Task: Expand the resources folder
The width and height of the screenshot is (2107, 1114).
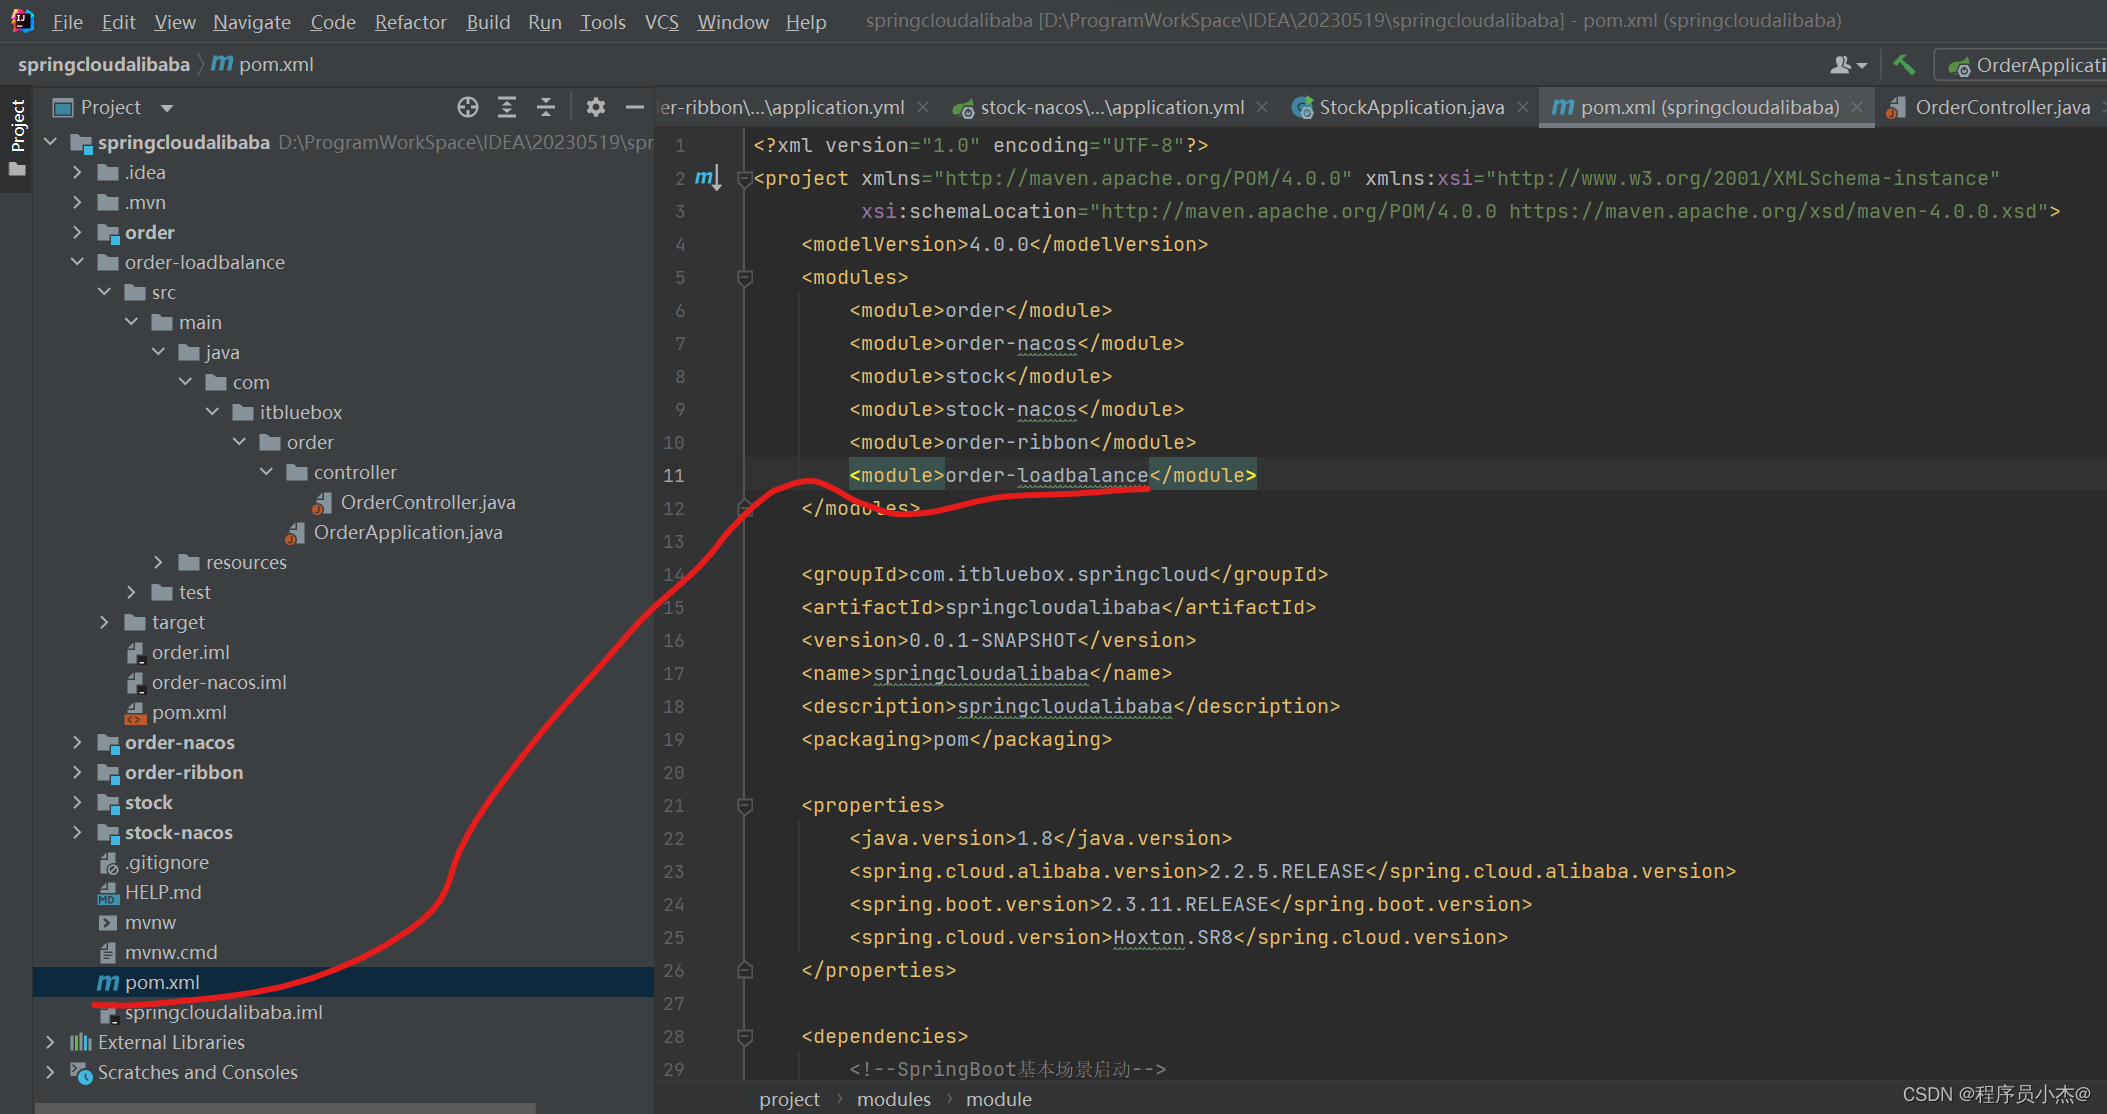Action: [158, 562]
